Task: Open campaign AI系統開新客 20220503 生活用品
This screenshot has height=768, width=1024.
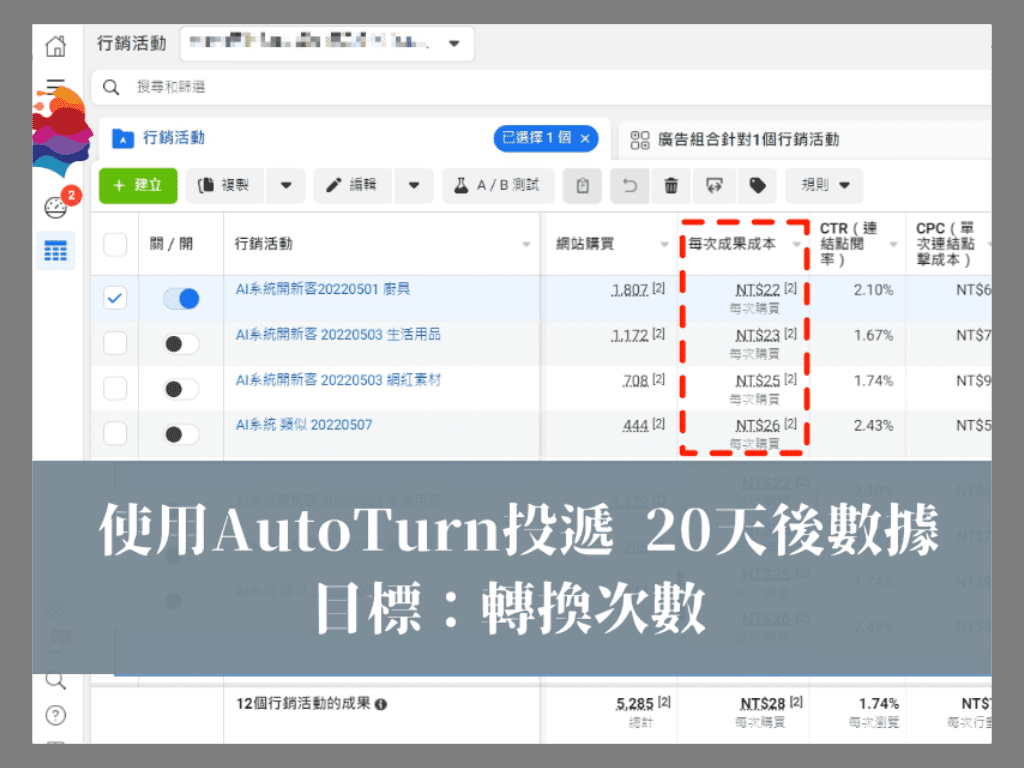Action: coord(338,334)
